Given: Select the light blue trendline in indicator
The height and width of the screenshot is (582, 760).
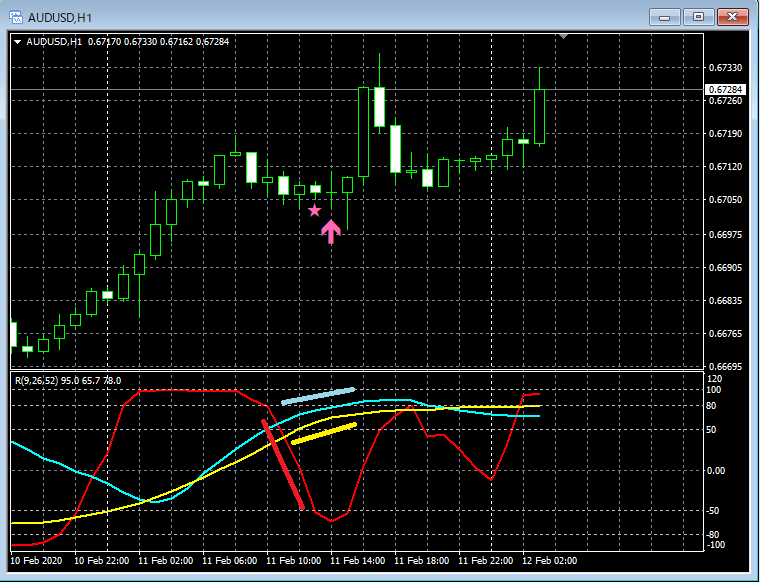Looking at the screenshot, I should coord(318,396).
